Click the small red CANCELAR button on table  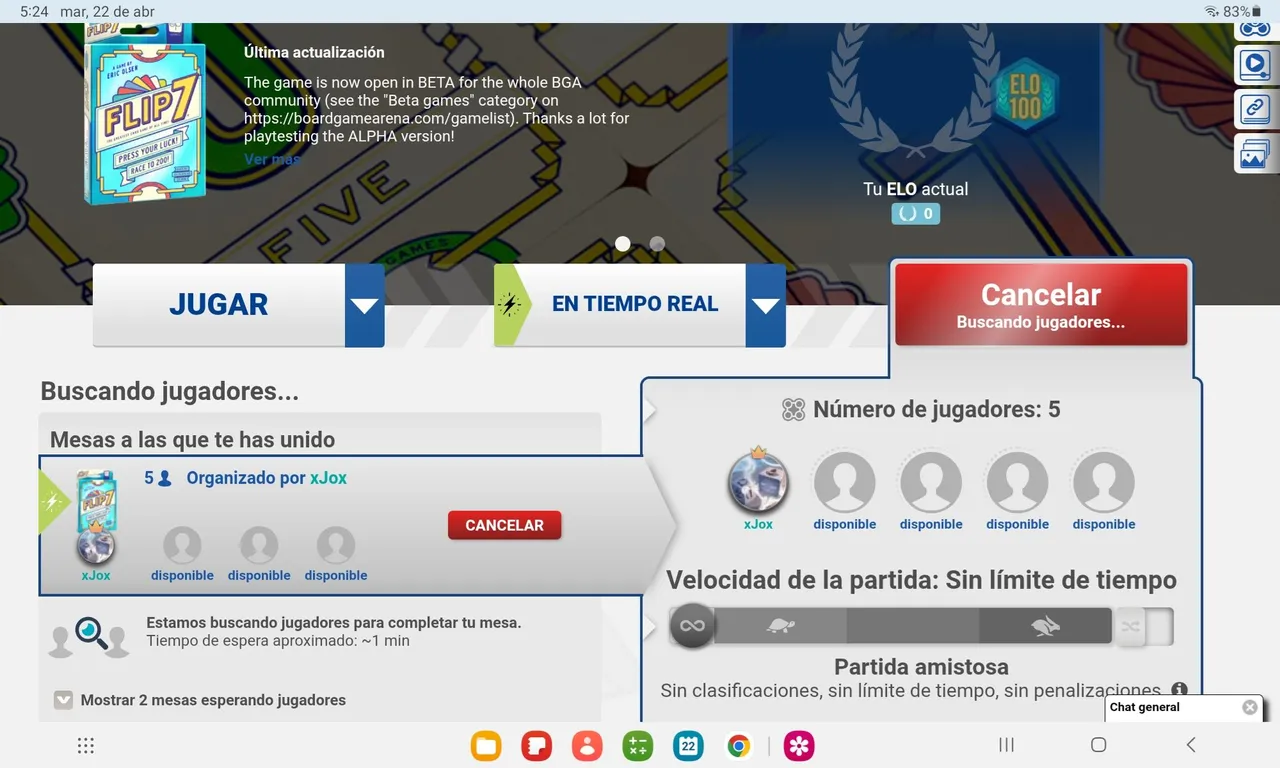coord(504,525)
